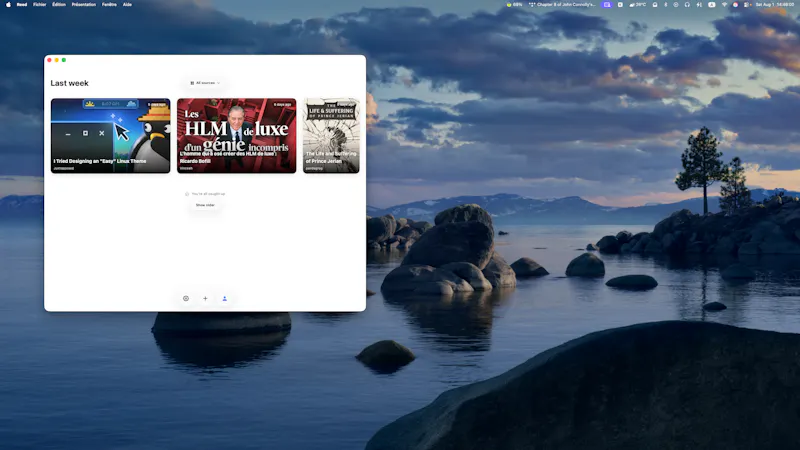
Task: Open the Ricardo Bofill HLM de luxe card
Action: click(236, 136)
